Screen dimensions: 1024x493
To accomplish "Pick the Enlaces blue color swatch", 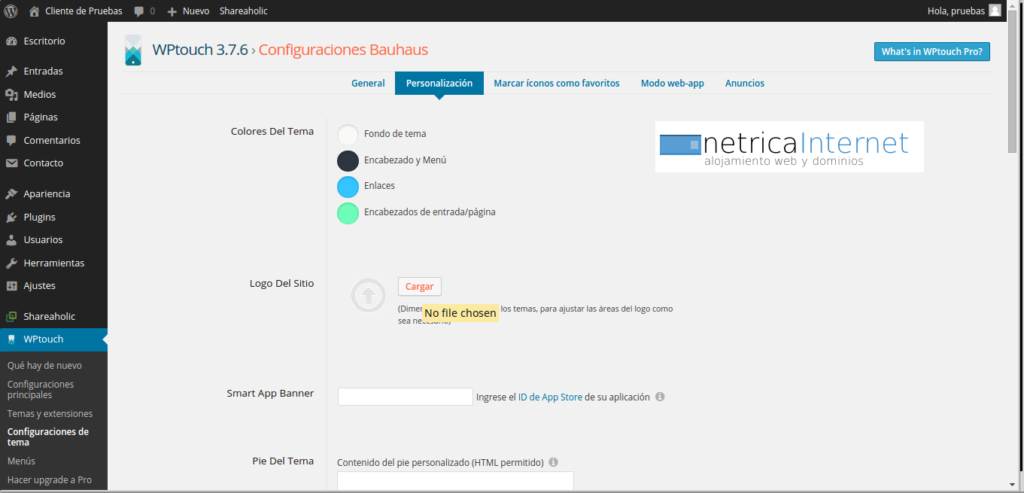I will coord(348,186).
